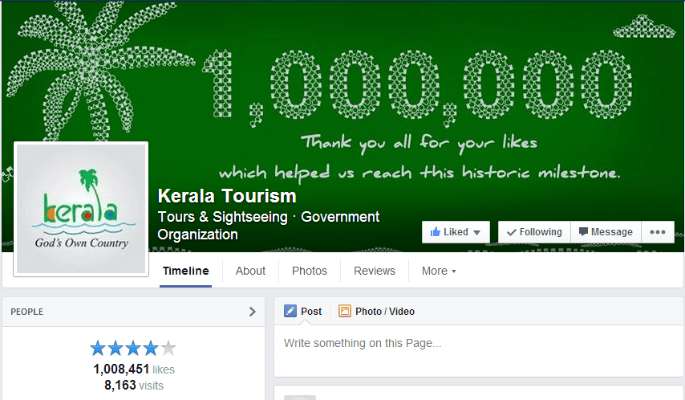Open the three-dots more actions button

tap(657, 232)
